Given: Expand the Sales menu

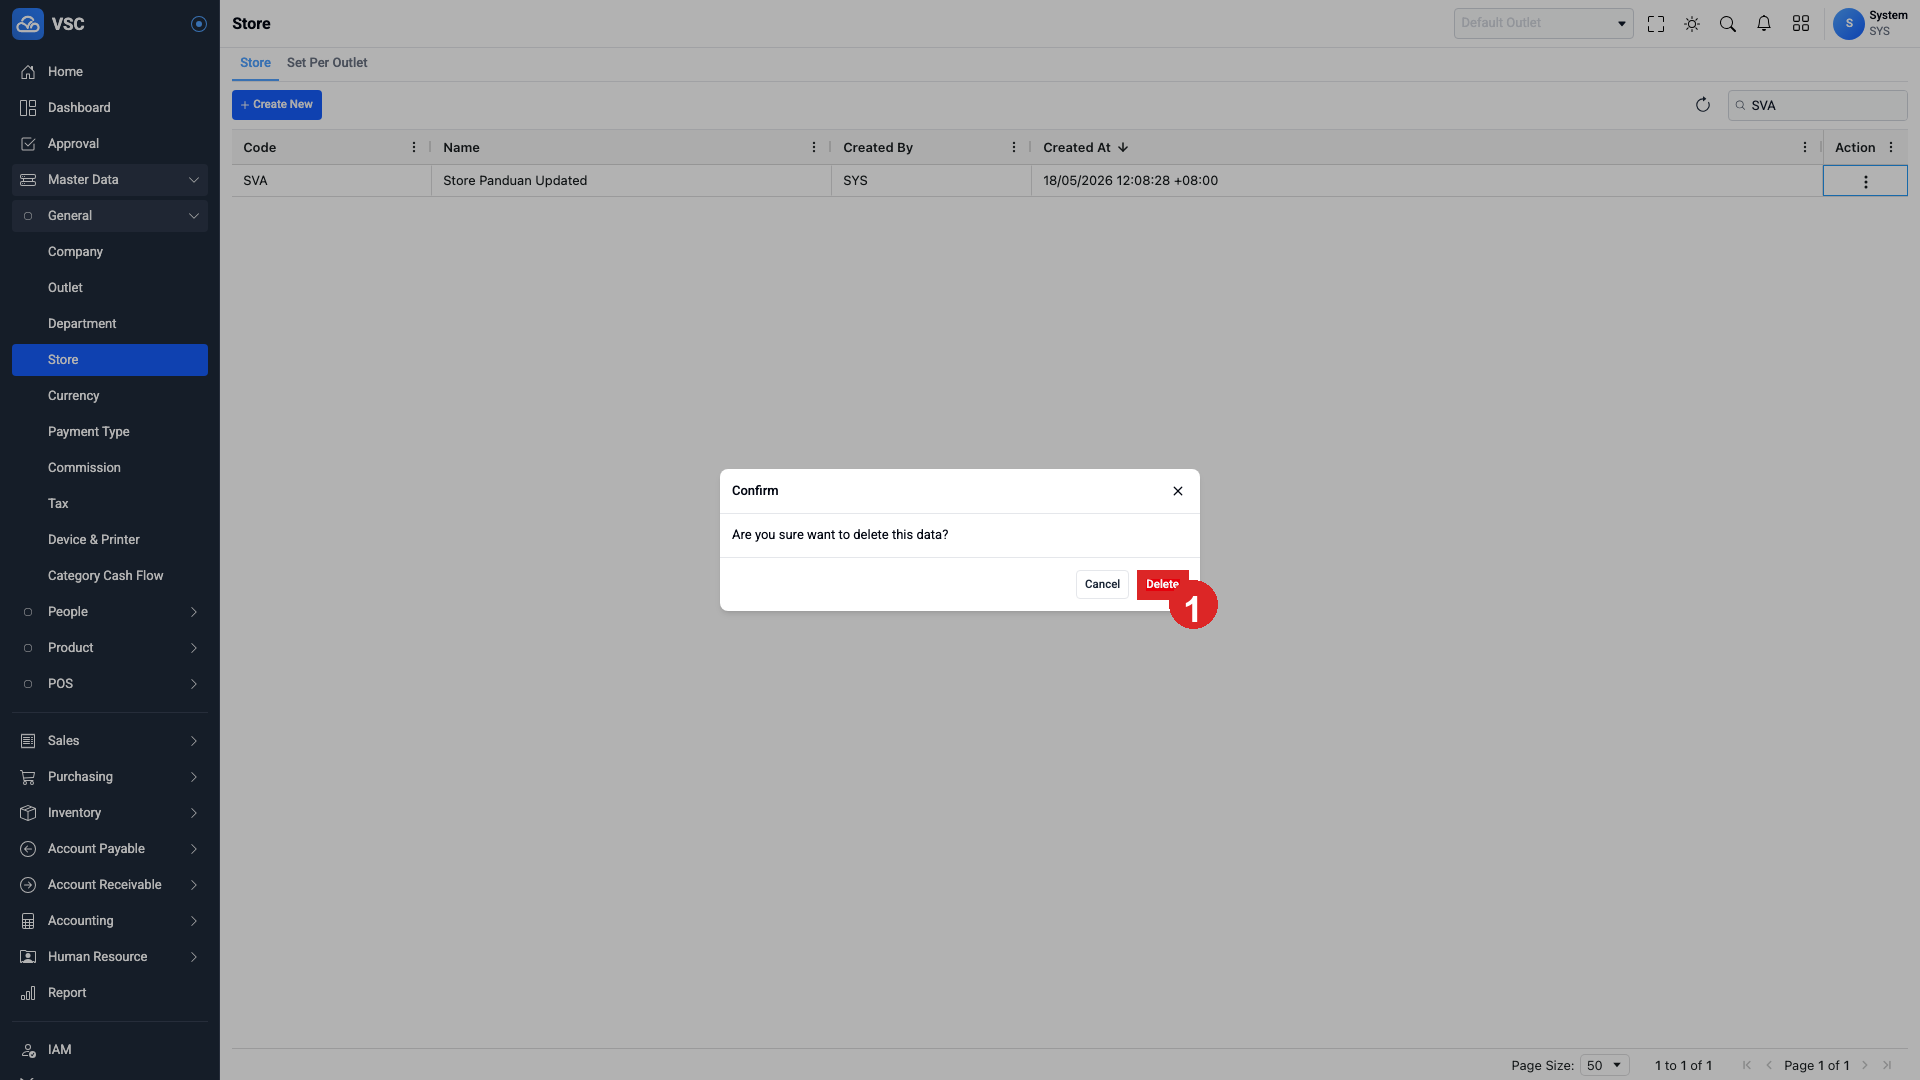Looking at the screenshot, I should (110, 741).
